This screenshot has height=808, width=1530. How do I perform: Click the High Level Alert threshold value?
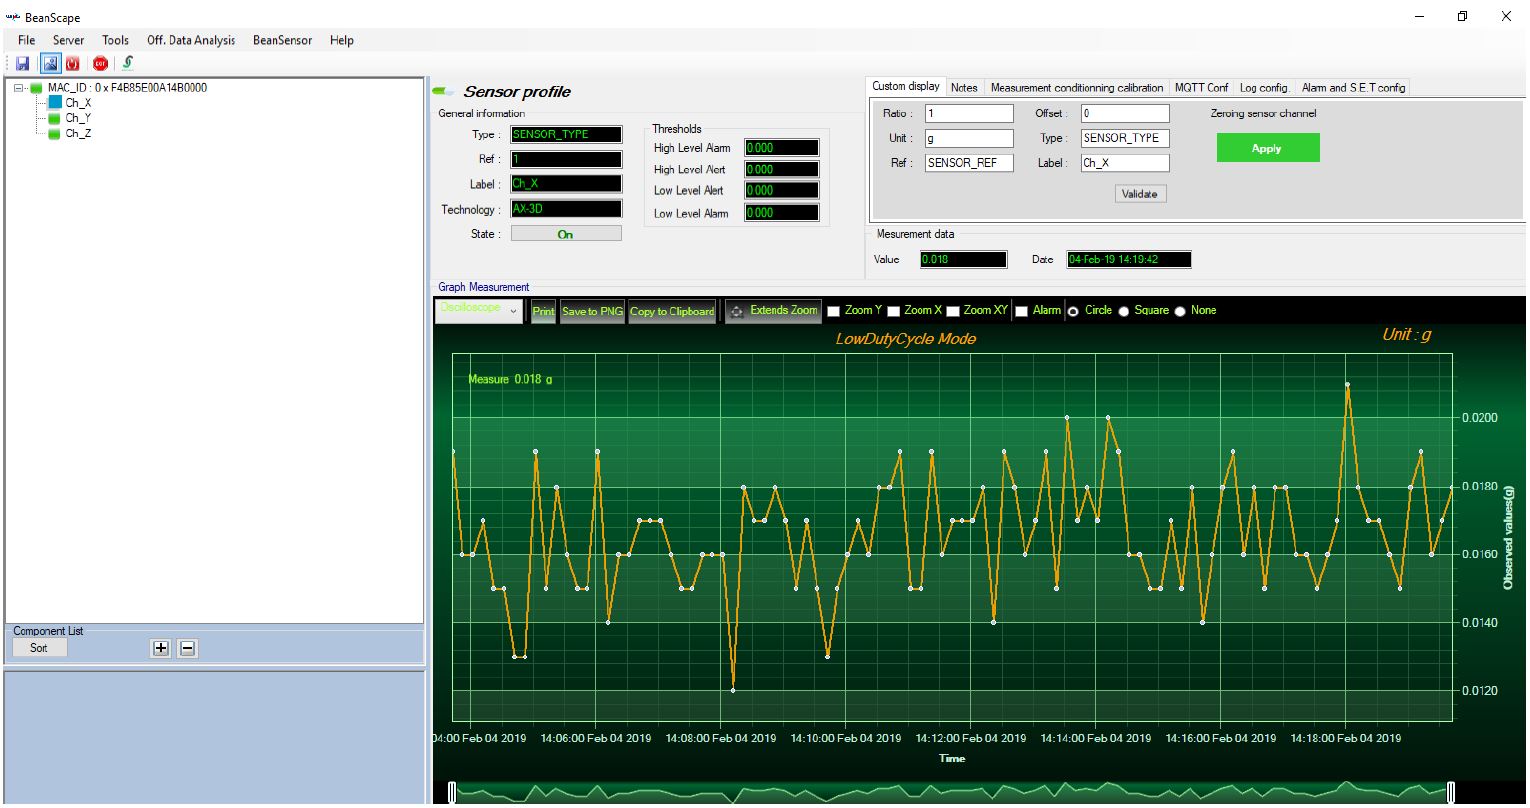(782, 169)
